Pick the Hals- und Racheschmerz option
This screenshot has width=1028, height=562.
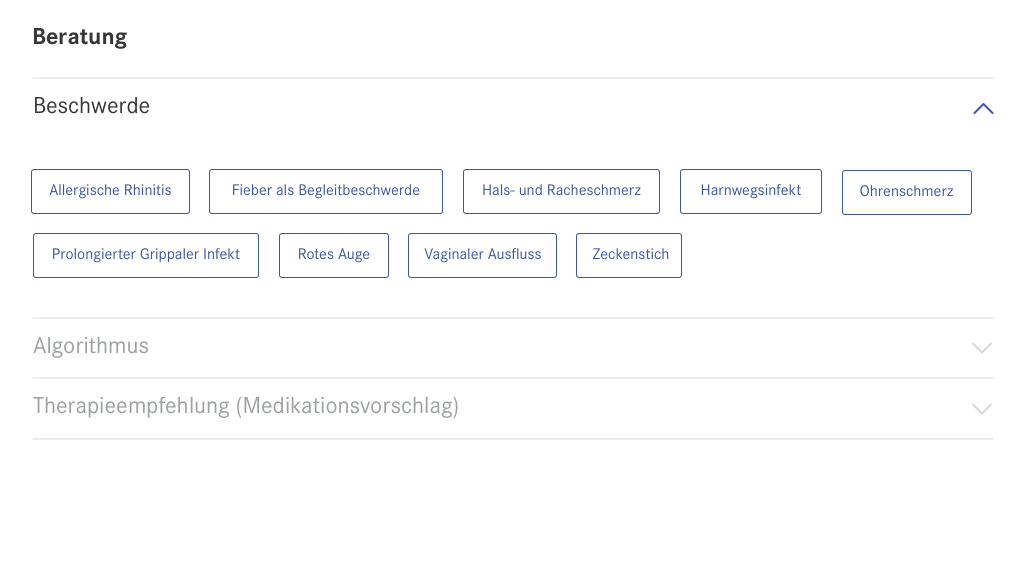coord(561,191)
